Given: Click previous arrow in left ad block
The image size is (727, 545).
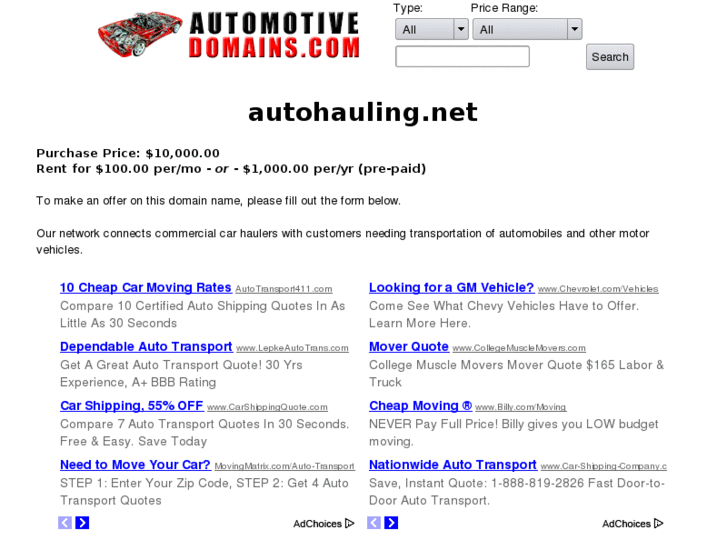Looking at the screenshot, I should pos(65,523).
